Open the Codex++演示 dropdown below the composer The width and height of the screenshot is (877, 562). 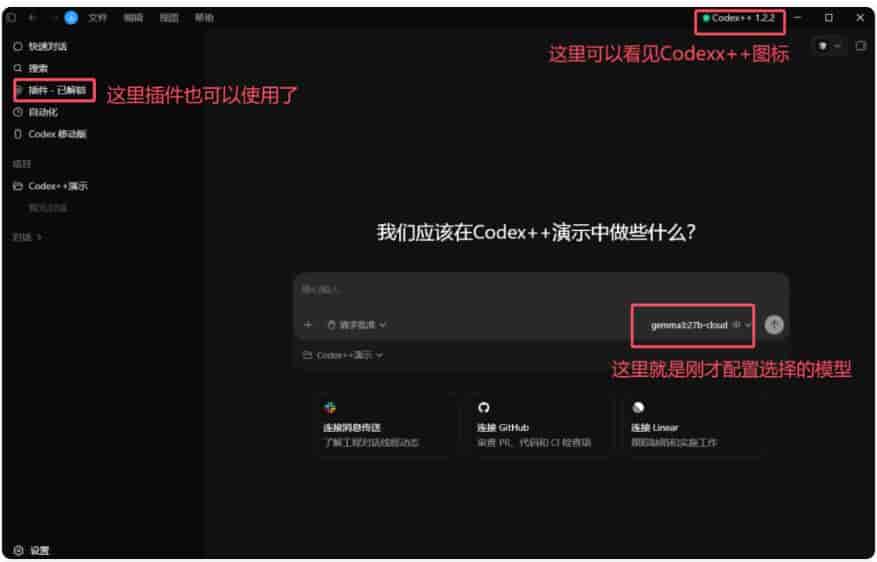pos(343,356)
